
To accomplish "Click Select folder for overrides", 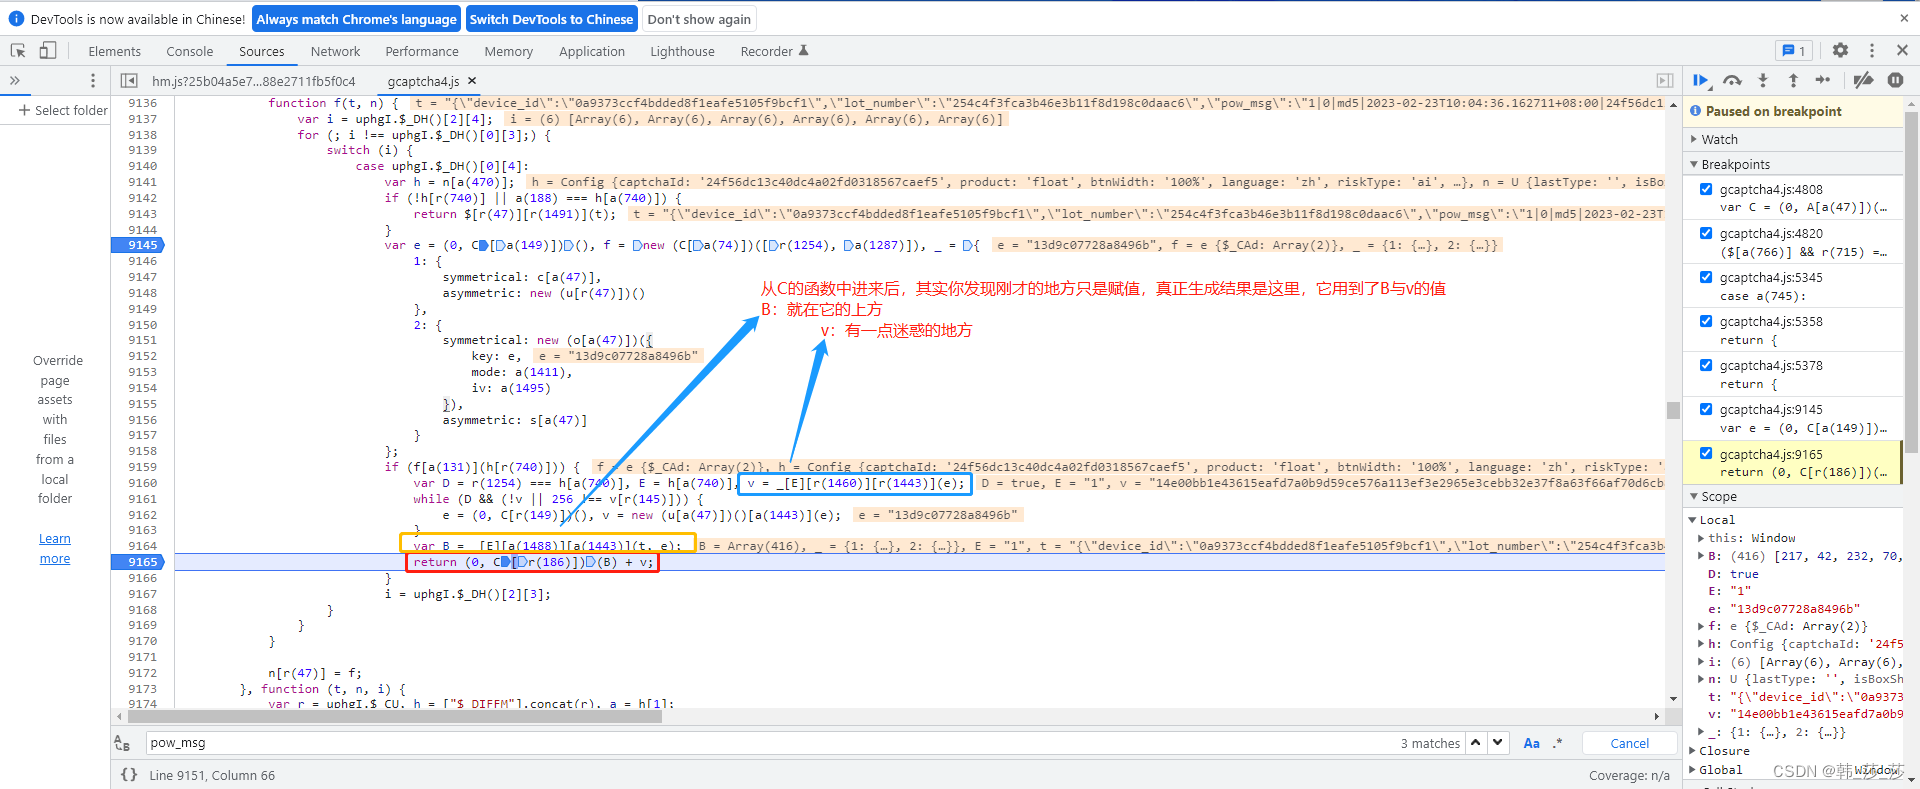I will 62,110.
